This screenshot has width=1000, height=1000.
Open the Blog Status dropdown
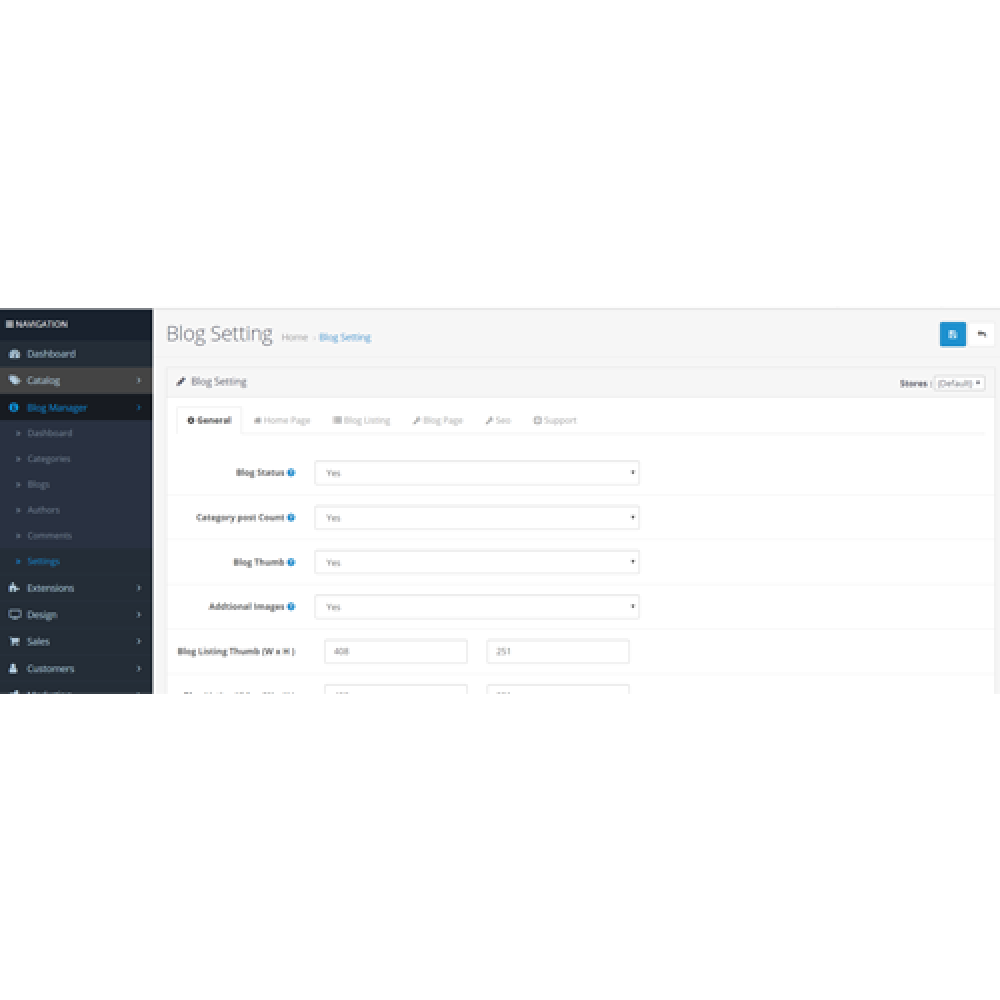click(477, 472)
